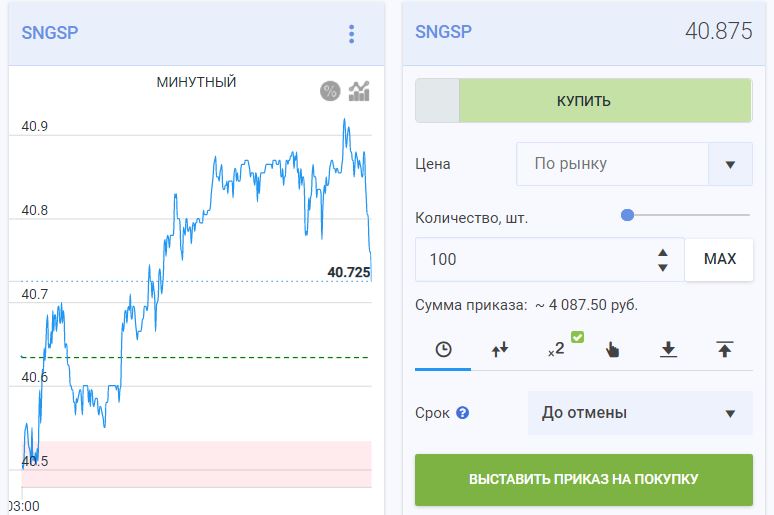Viewport: 774px width, 515px height.
Task: Click the MAX quantity button
Action: click(x=719, y=259)
